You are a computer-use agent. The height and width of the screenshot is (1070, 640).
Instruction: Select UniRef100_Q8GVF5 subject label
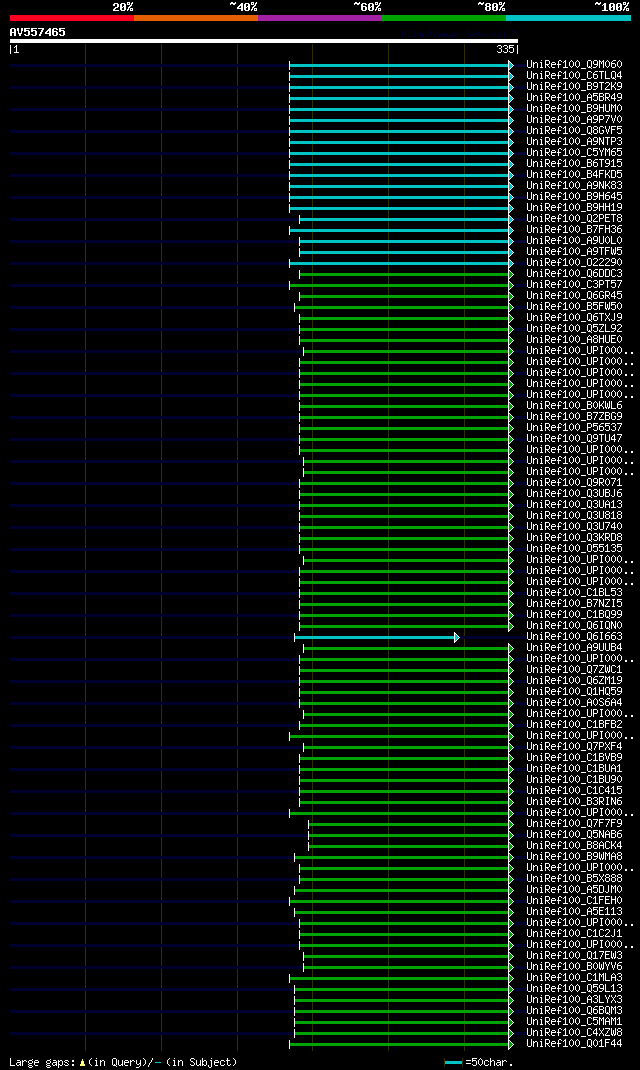coord(574,131)
